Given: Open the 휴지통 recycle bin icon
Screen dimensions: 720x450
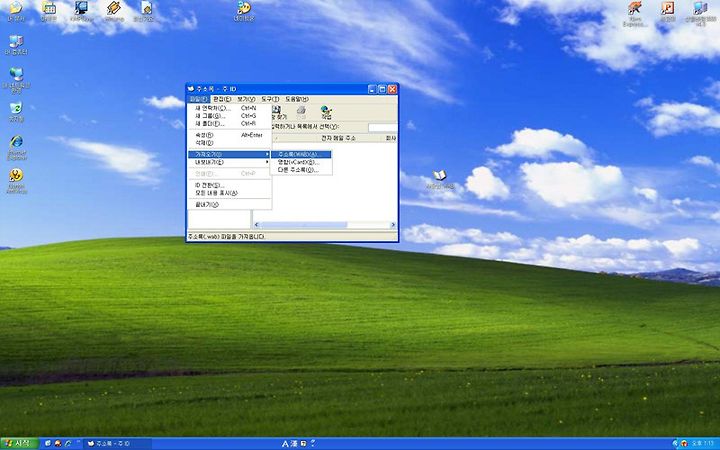Looking at the screenshot, I should (16, 112).
